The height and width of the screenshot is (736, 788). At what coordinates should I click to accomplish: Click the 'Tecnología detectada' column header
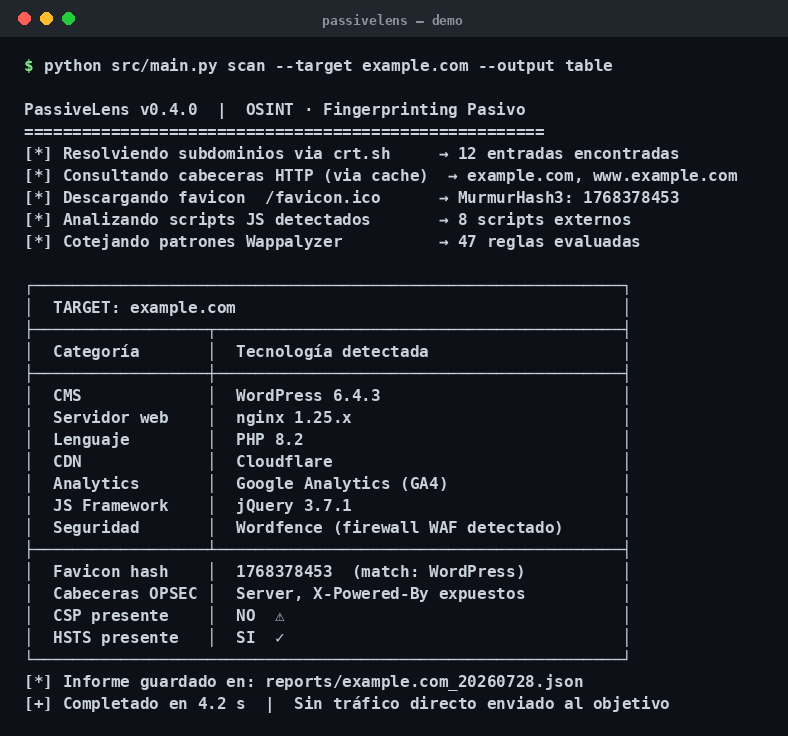click(332, 352)
